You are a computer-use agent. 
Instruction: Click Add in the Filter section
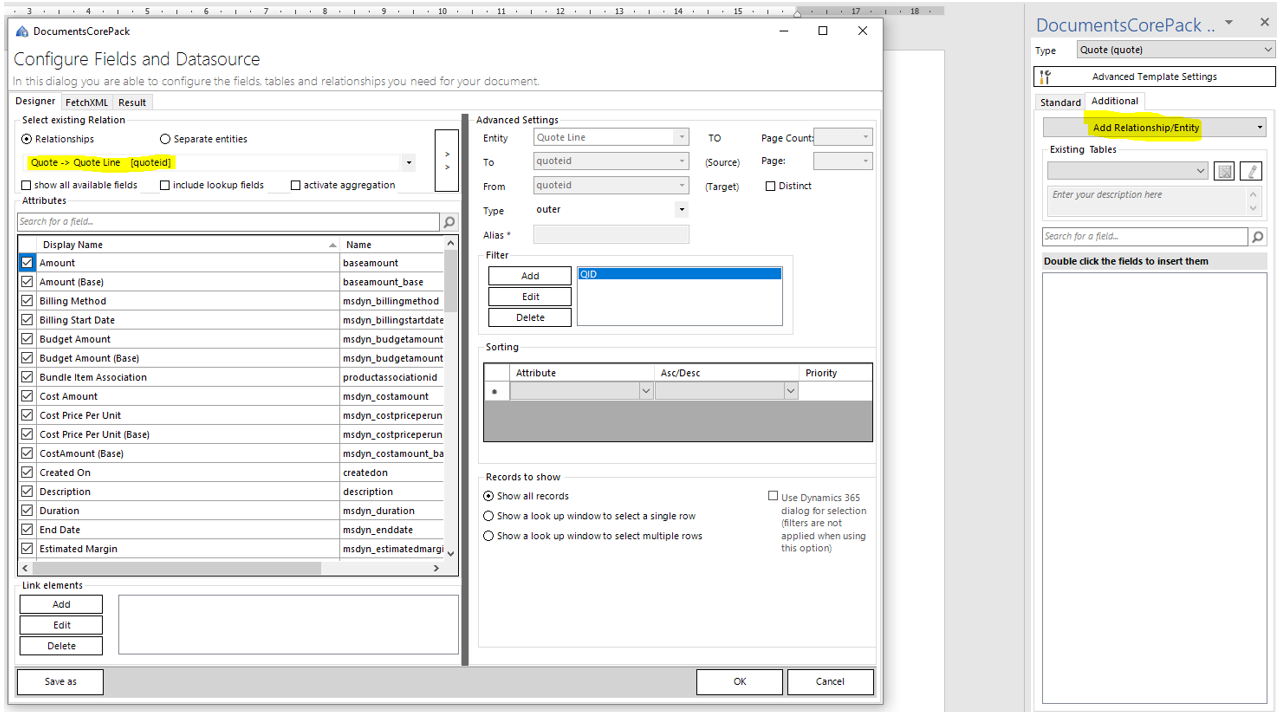click(530, 276)
